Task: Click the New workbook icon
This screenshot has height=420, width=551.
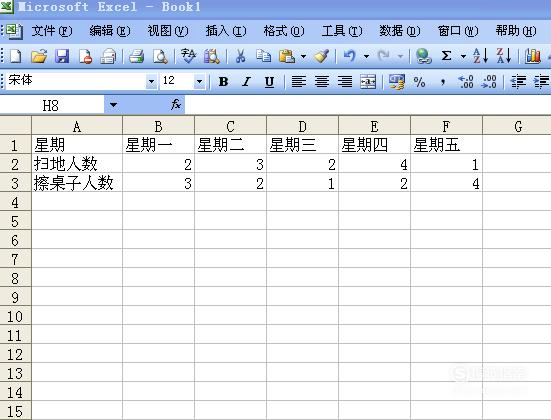Action: (15, 56)
